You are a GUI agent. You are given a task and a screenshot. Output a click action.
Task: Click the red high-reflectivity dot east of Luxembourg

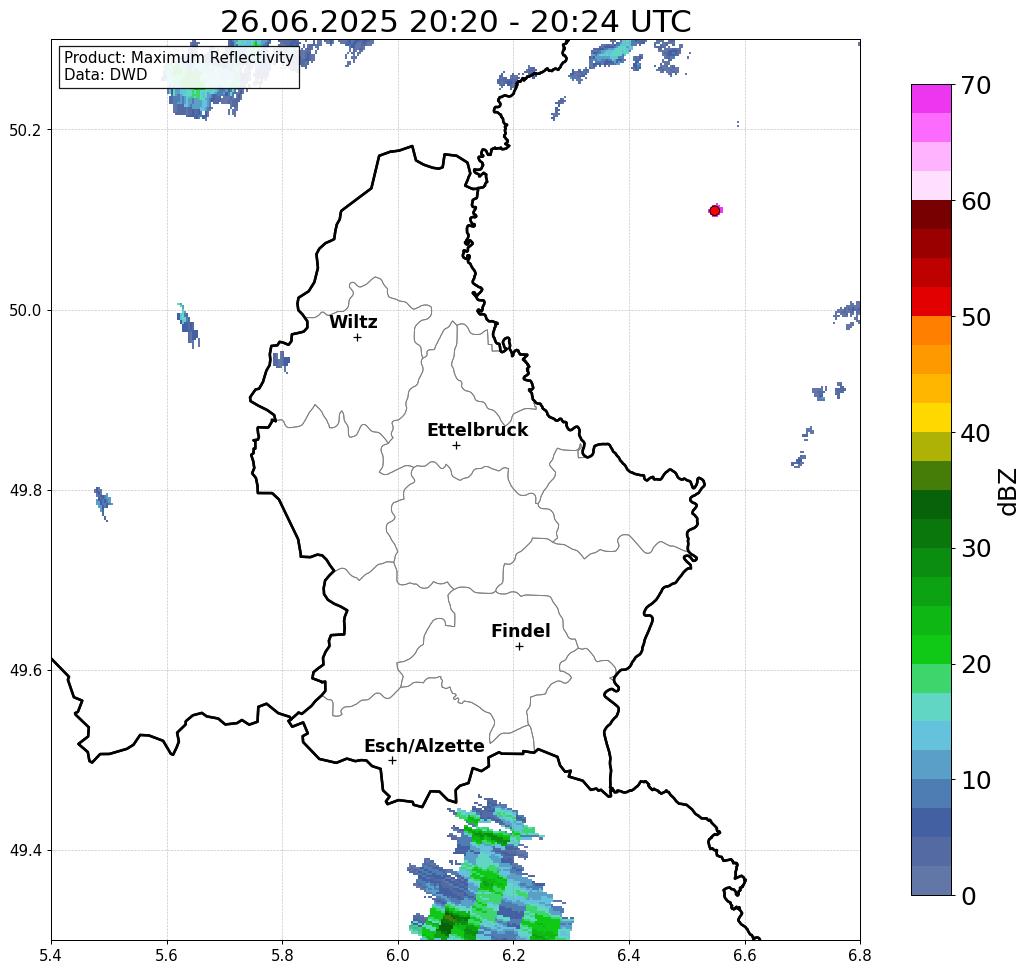(x=715, y=211)
